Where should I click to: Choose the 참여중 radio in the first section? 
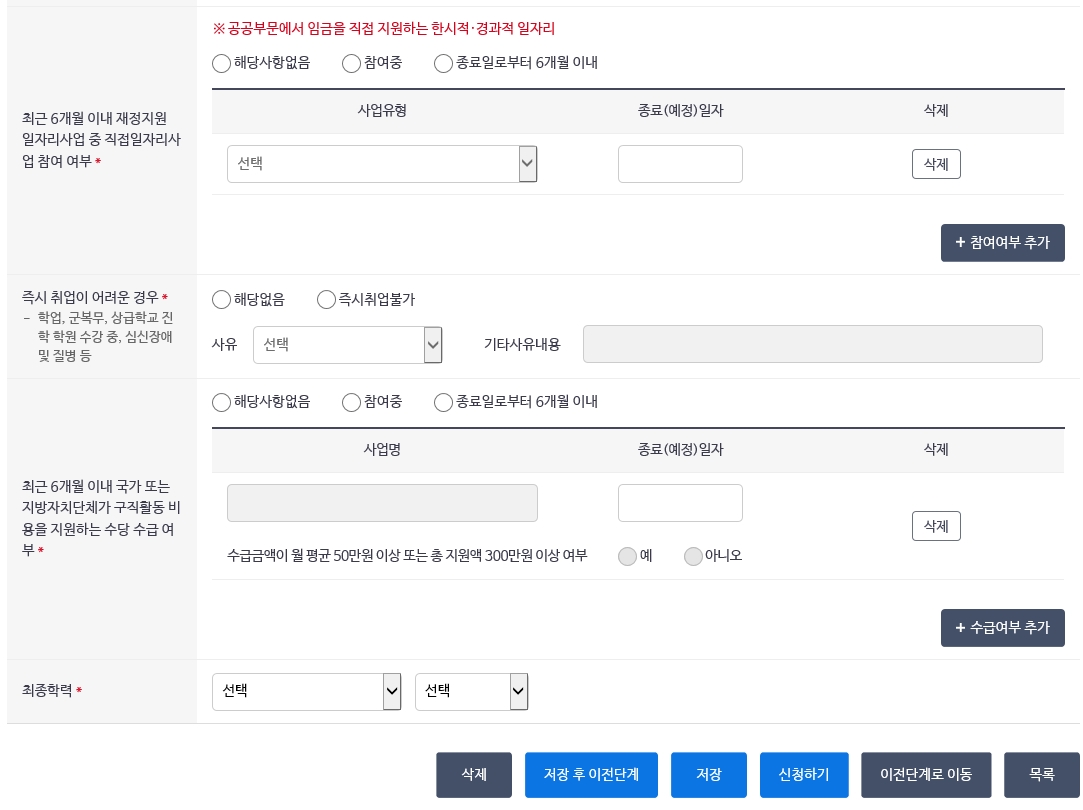point(352,63)
